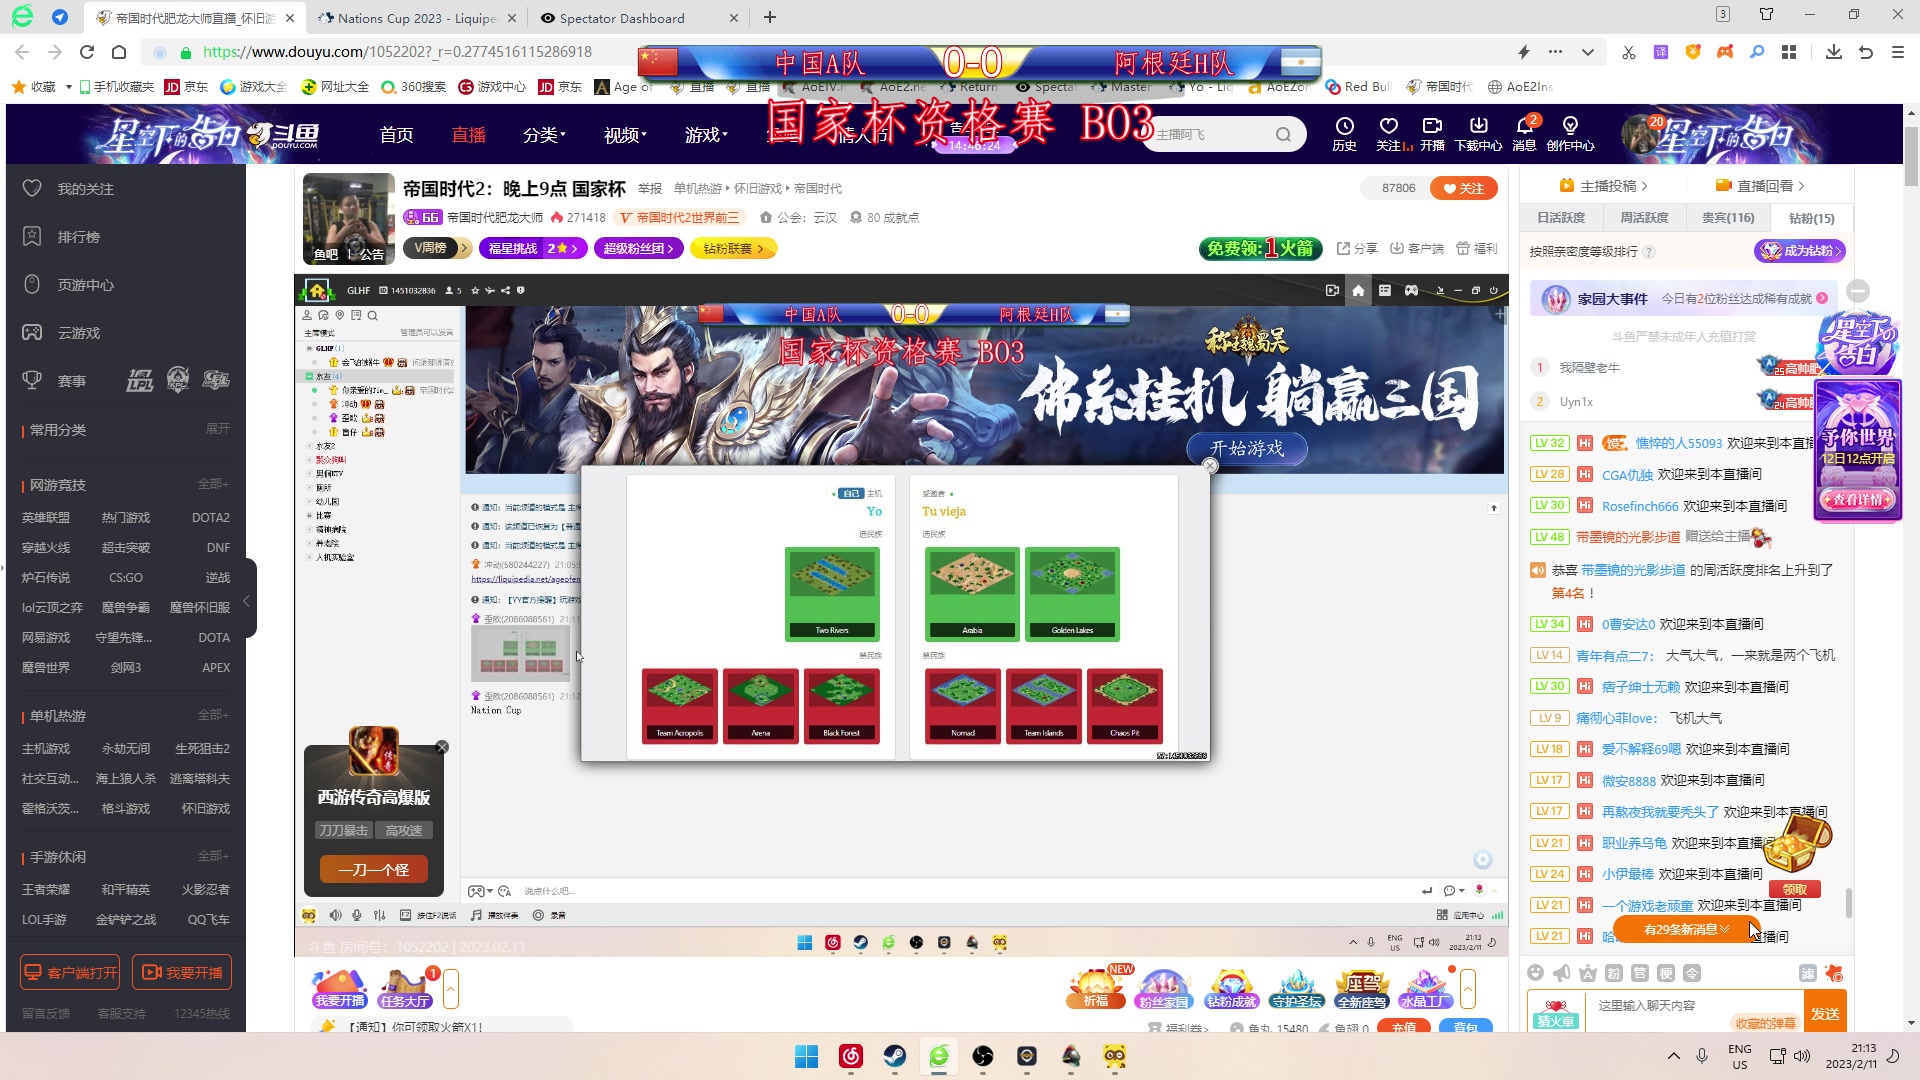Screen dimensions: 1920x1080
Task: Open the 收藏 bookmarks dropdown arrow
Action: tap(68, 87)
